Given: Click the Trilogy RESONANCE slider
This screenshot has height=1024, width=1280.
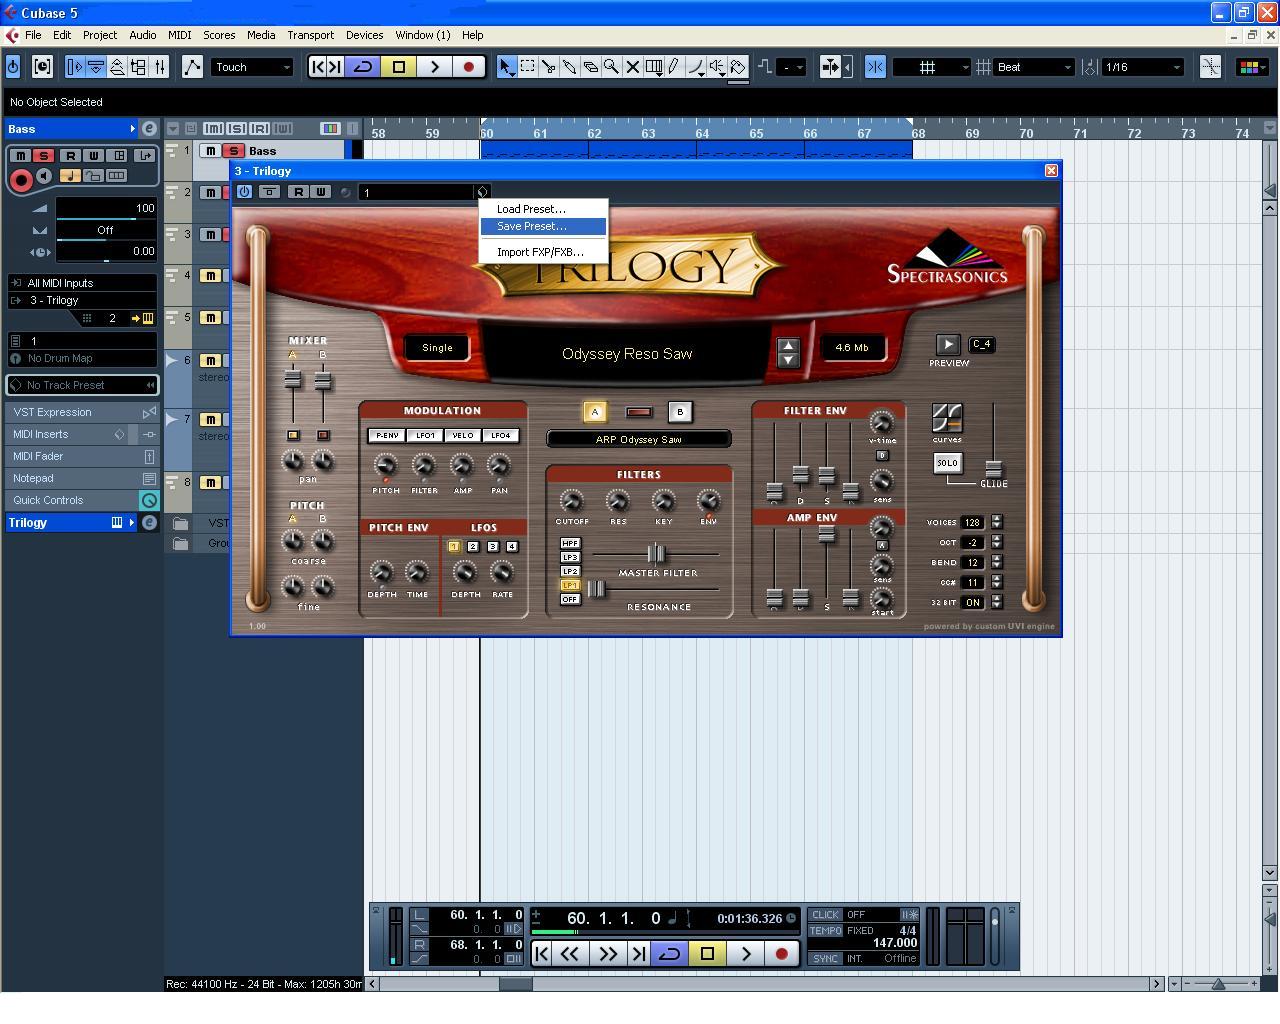Looking at the screenshot, I should pos(597,589).
